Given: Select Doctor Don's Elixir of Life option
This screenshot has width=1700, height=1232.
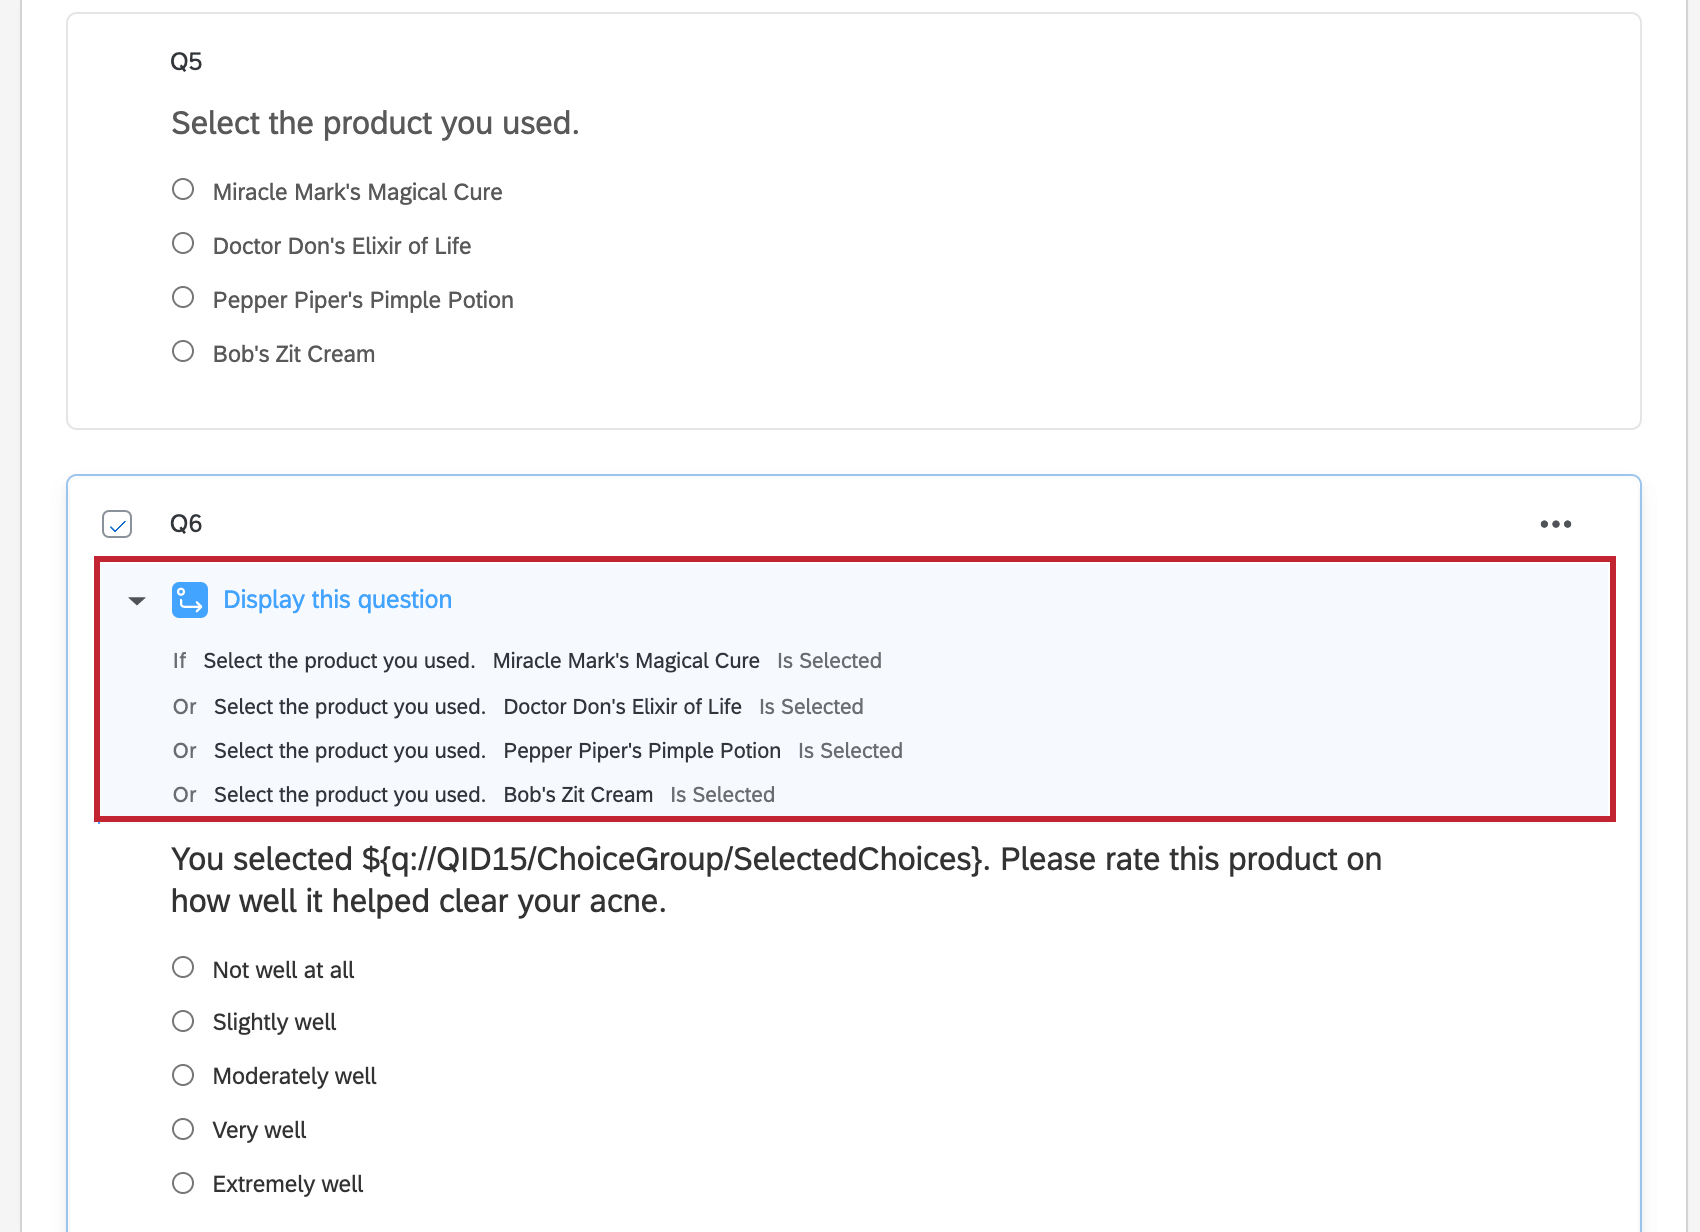Looking at the screenshot, I should [x=183, y=242].
